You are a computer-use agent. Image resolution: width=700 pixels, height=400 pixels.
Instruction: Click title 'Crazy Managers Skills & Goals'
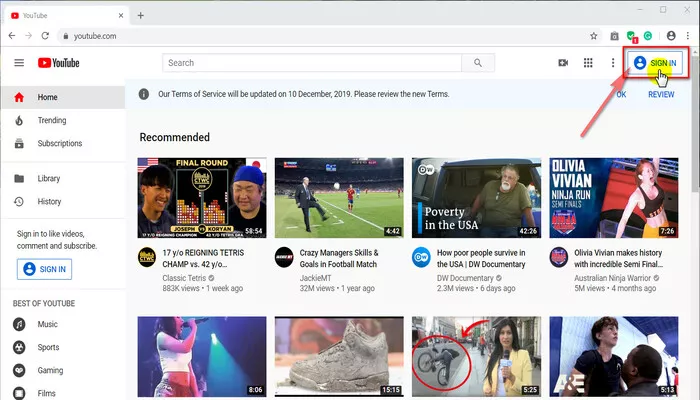tap(339, 258)
